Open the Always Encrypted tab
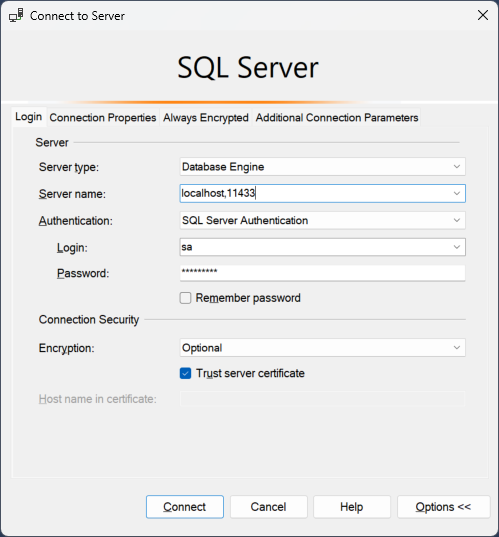 pyautogui.click(x=205, y=117)
